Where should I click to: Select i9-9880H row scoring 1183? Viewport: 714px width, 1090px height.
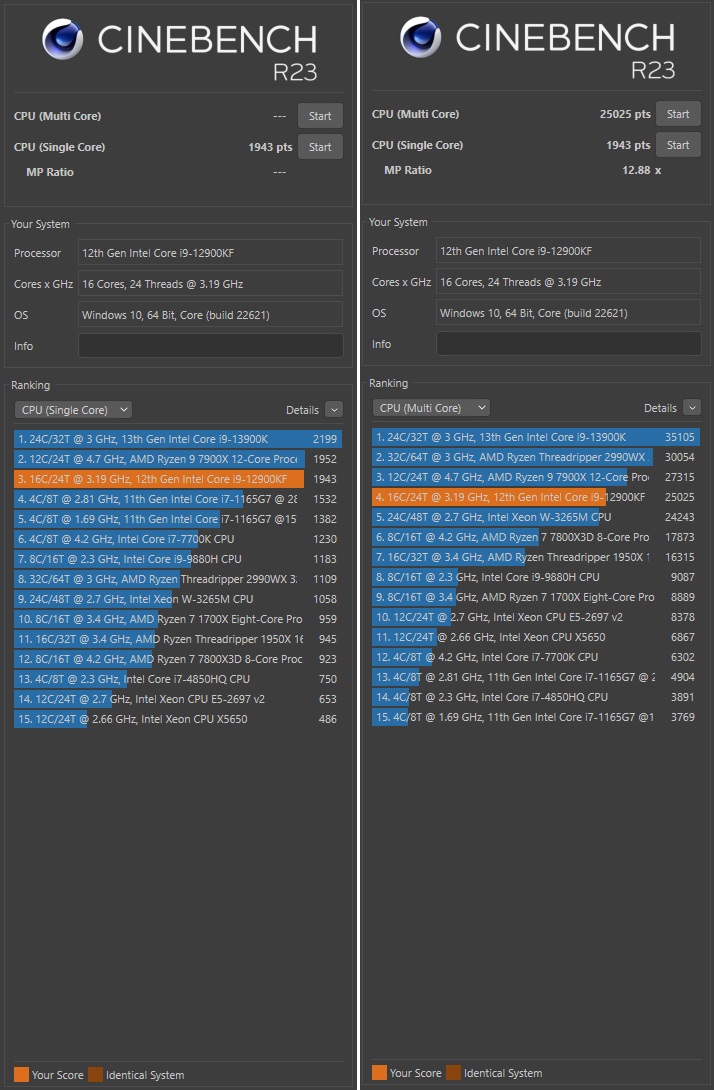[x=177, y=559]
